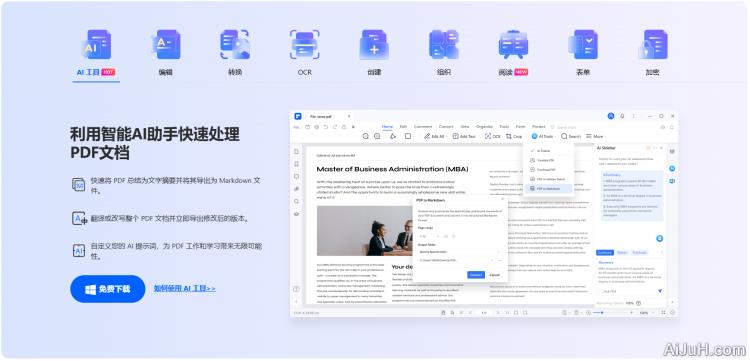Close the PDF to Markdown dialog
750x361 pixels.
pyautogui.click(x=502, y=200)
